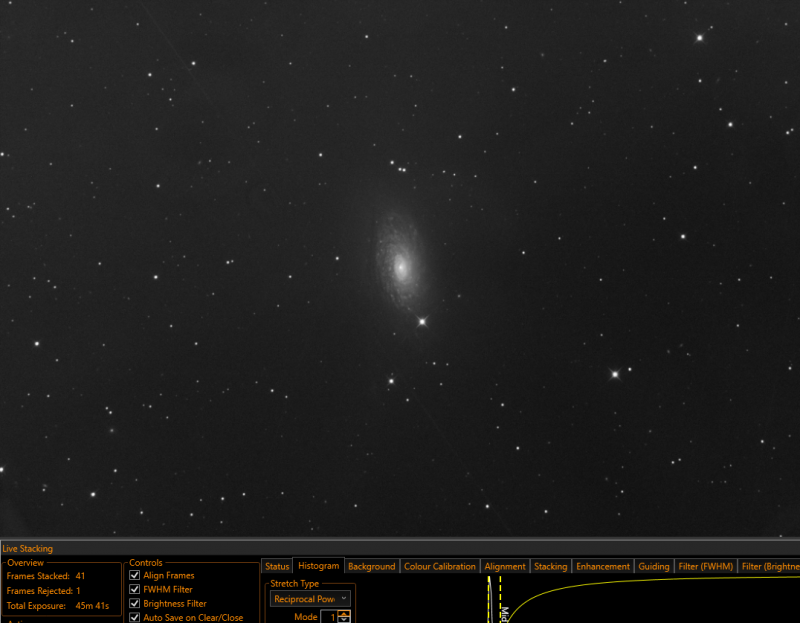This screenshot has width=800, height=623.
Task: Disable the Brightness Filter checkbox
Action: point(135,603)
